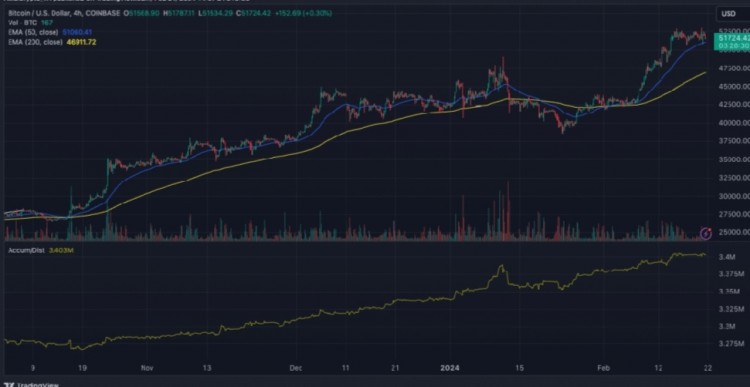Viewport: 750px width, 387px height.
Task: Click the Nov label on time axis
Action: (147, 368)
